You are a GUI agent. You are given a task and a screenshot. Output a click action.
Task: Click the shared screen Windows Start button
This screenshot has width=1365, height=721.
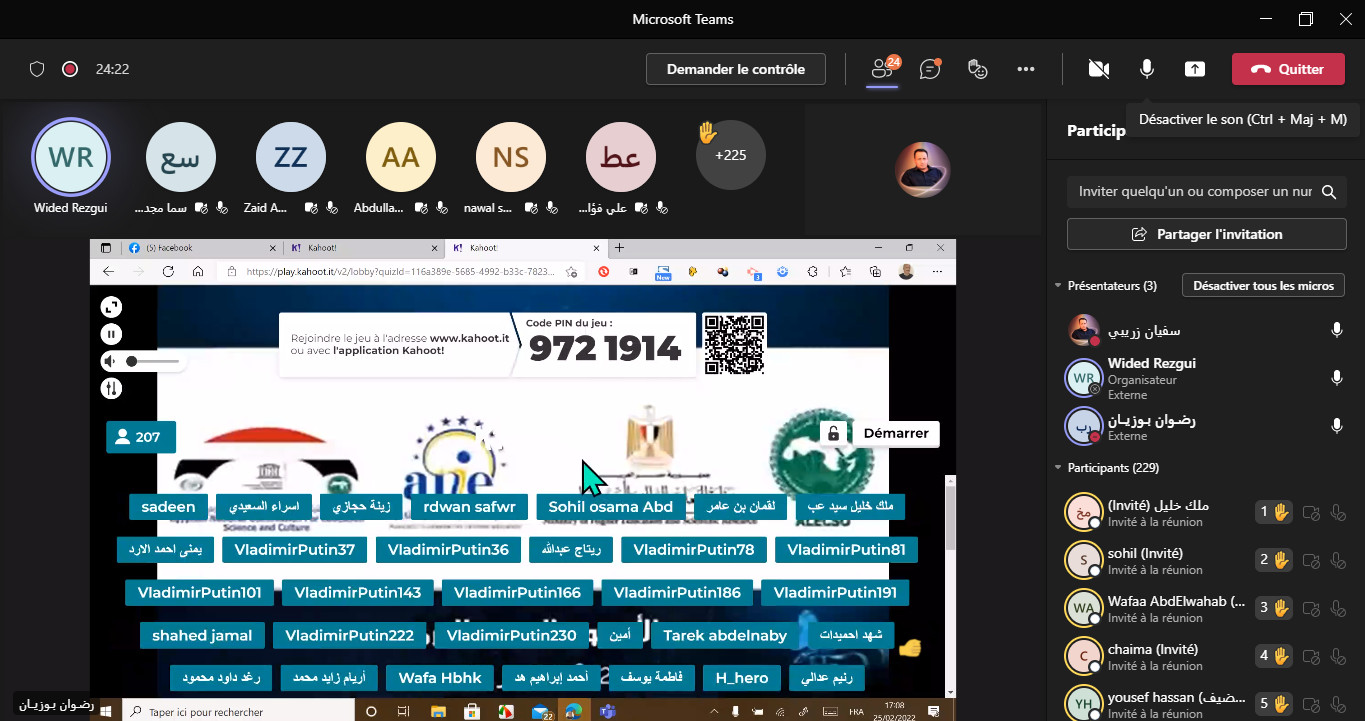(108, 712)
